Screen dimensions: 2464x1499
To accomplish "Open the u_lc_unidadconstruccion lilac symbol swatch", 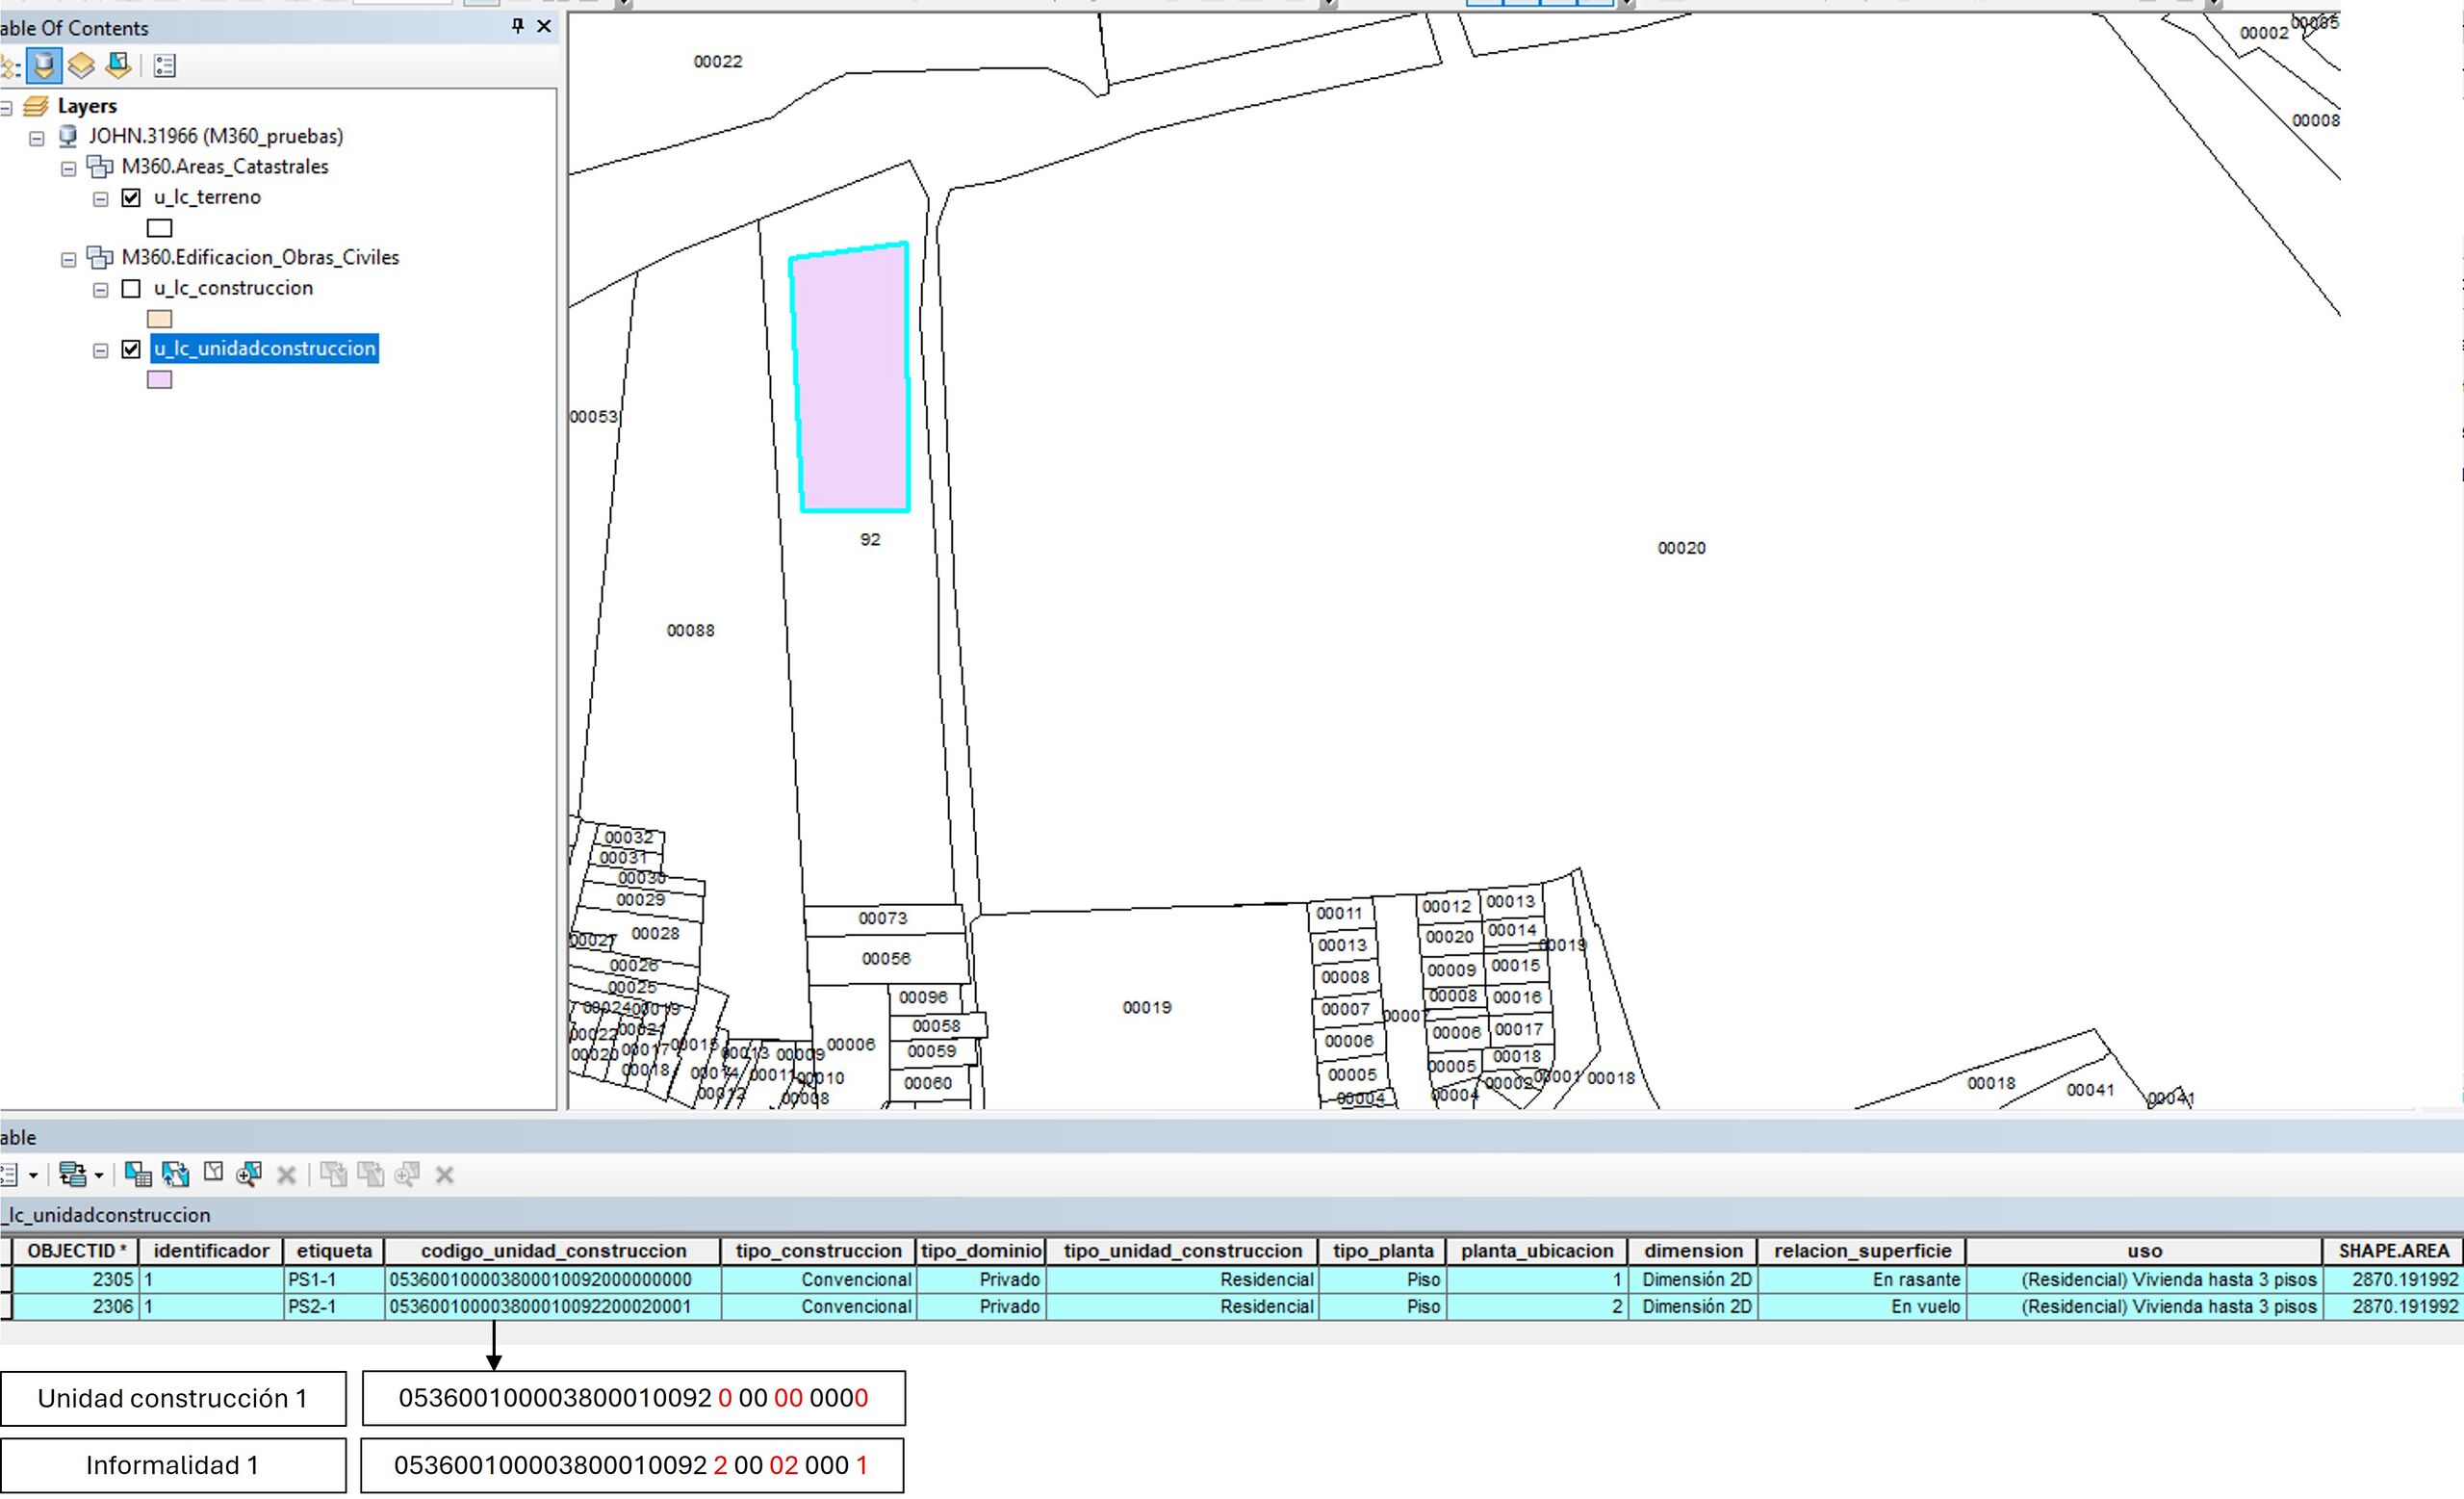I will [x=159, y=380].
